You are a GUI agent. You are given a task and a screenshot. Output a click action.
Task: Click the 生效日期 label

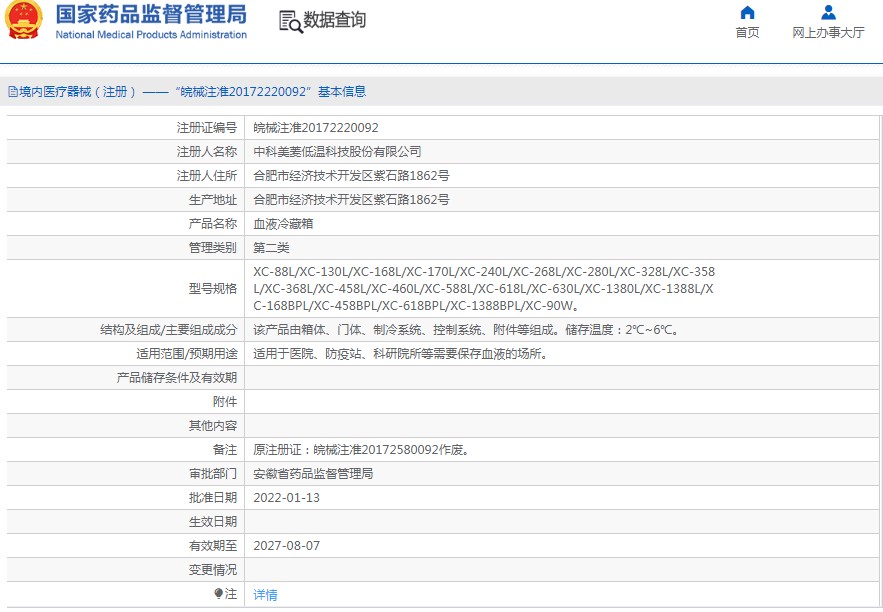[213, 522]
